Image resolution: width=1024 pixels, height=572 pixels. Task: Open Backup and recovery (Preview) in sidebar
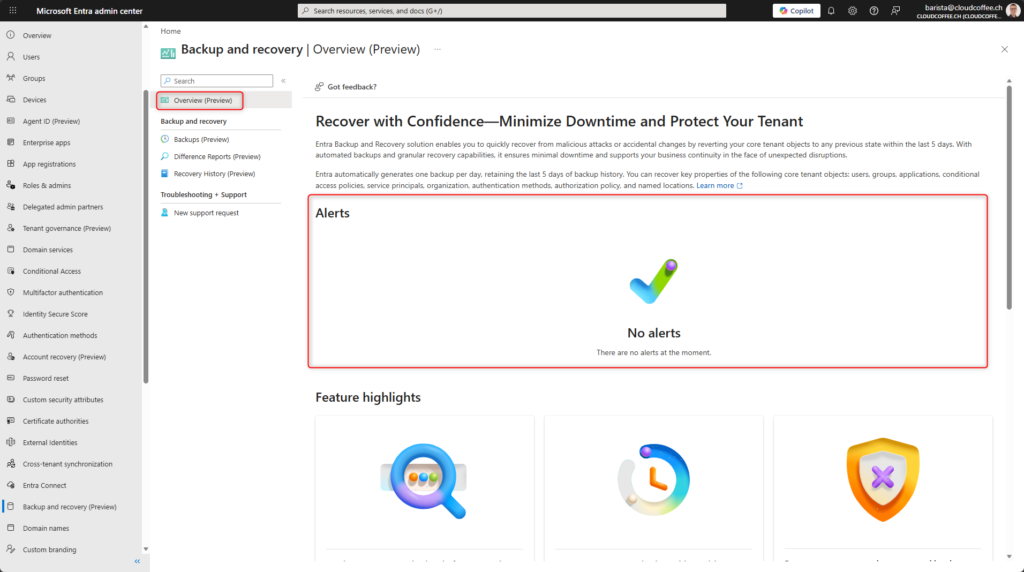coord(71,507)
